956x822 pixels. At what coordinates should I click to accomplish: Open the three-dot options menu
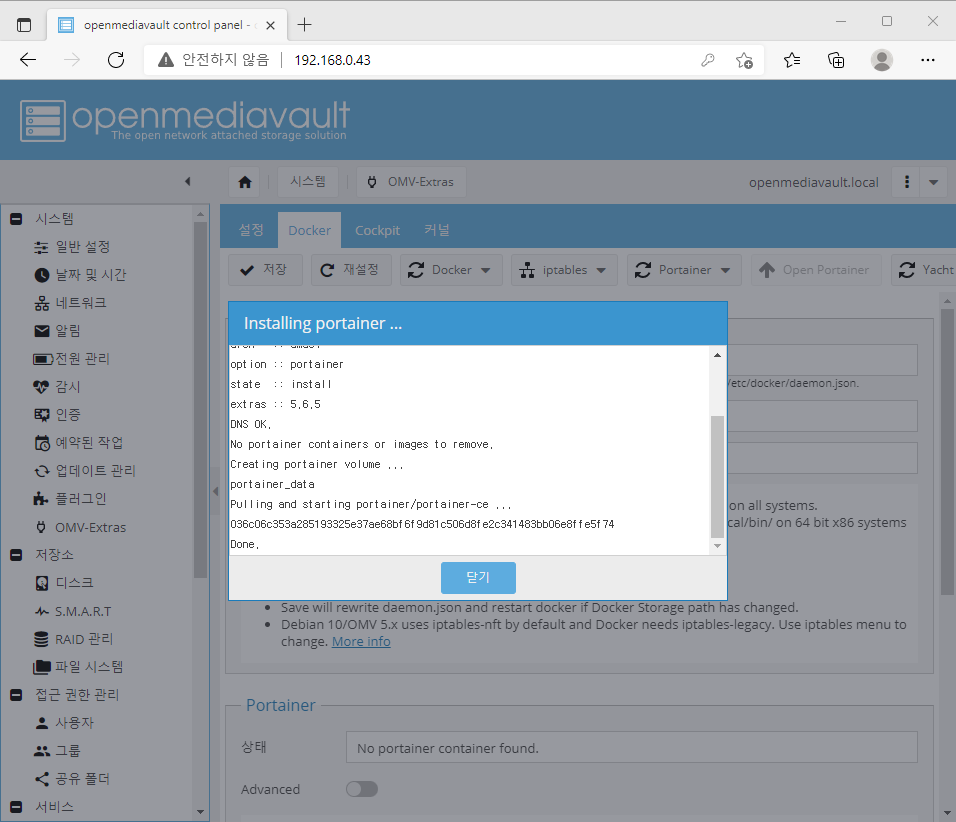click(x=907, y=182)
